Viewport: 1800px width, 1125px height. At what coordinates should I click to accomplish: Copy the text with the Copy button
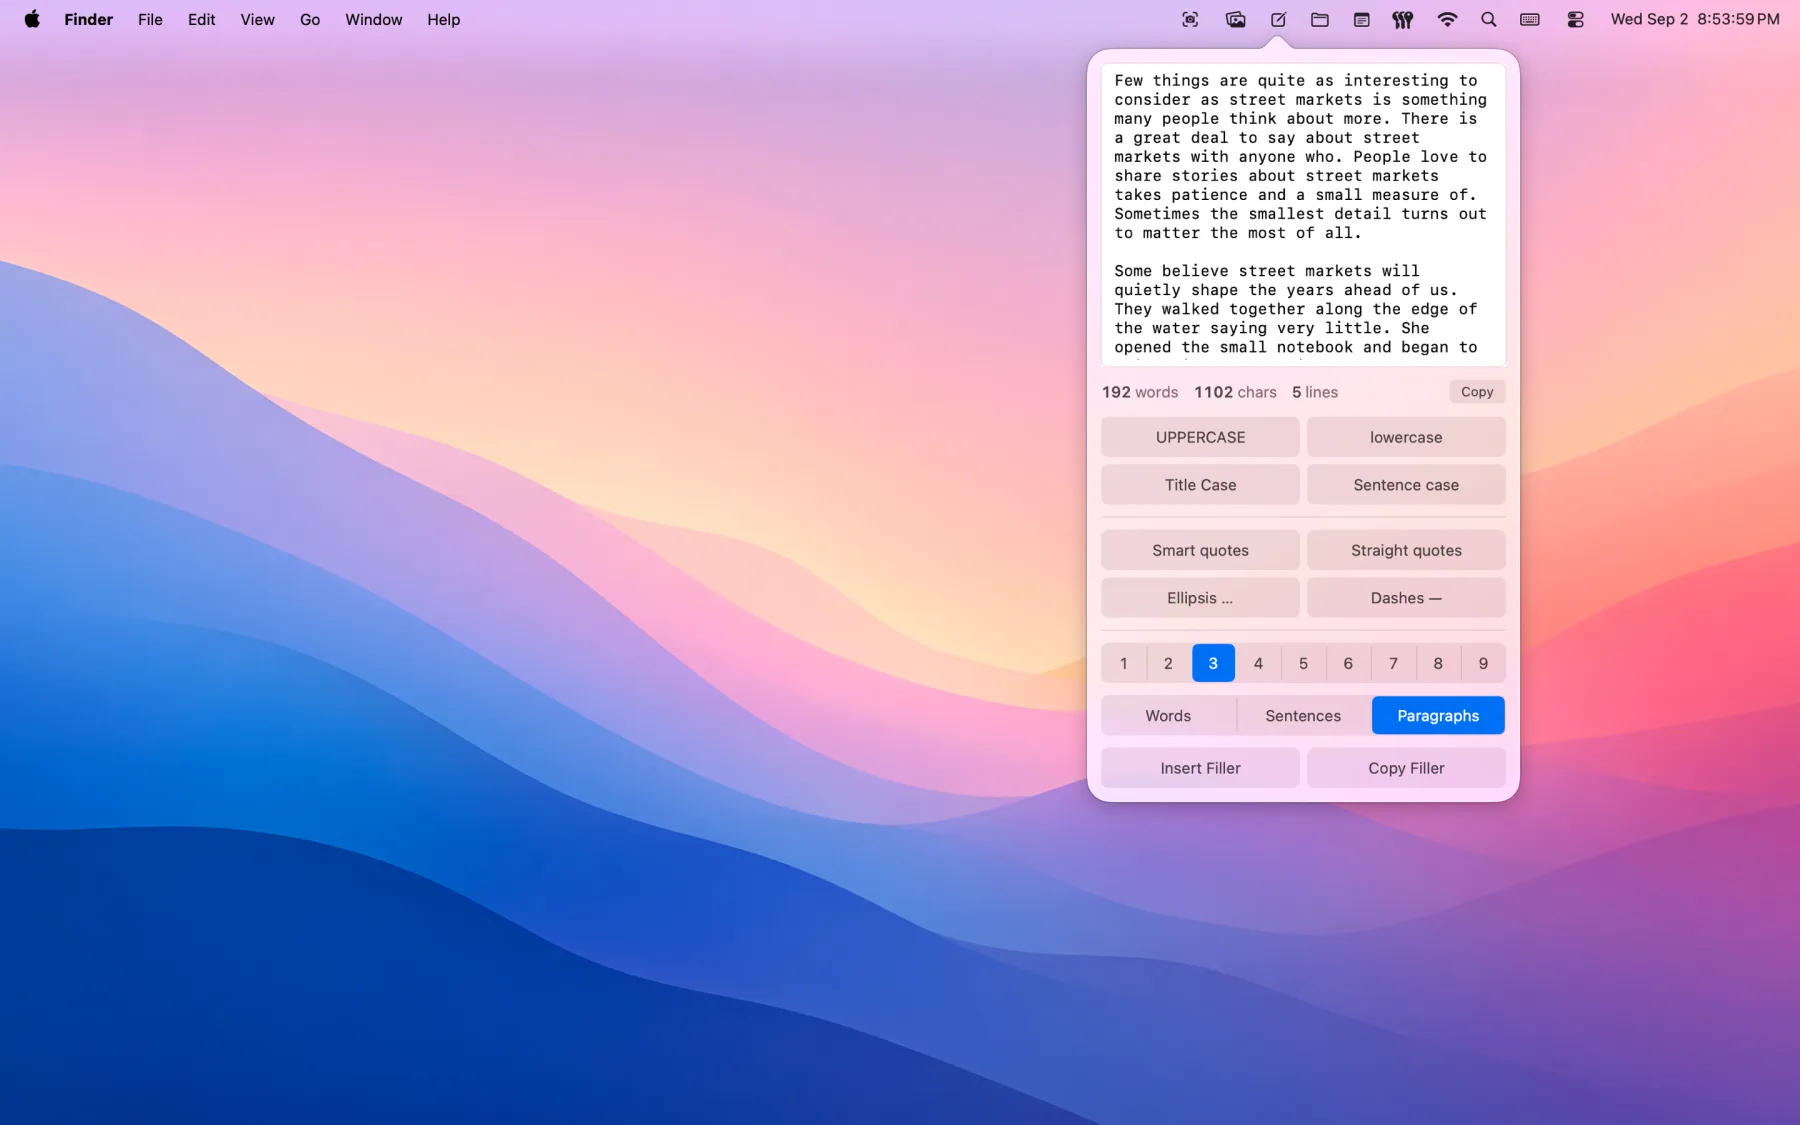(1477, 392)
